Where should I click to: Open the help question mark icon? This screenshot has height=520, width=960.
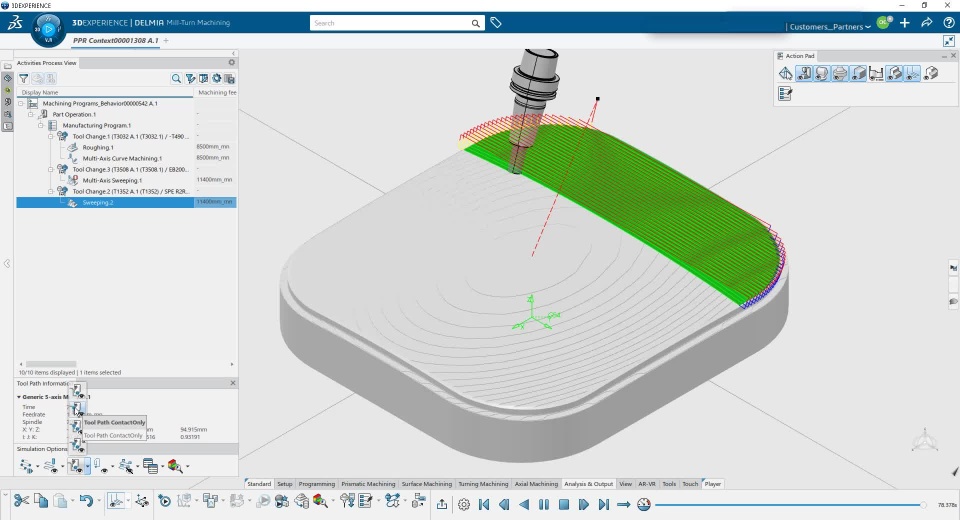click(x=949, y=23)
